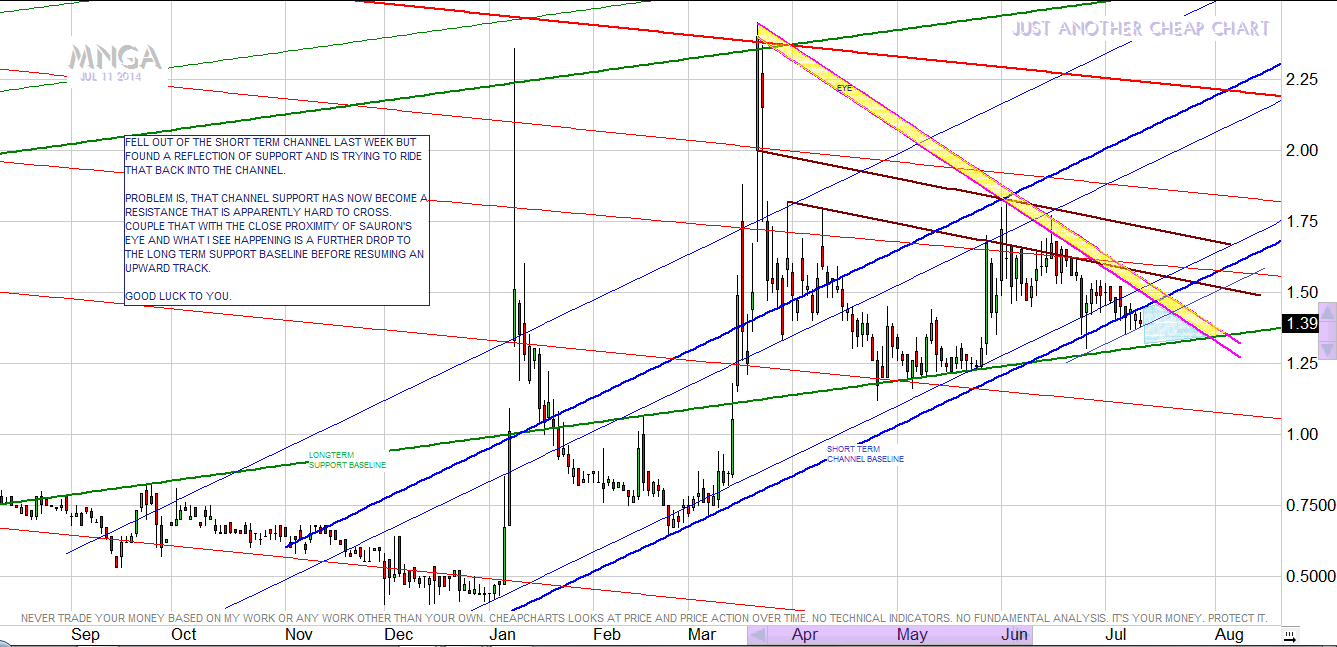
Task: Click the 1.00 price axis label
Action: tap(1302, 434)
